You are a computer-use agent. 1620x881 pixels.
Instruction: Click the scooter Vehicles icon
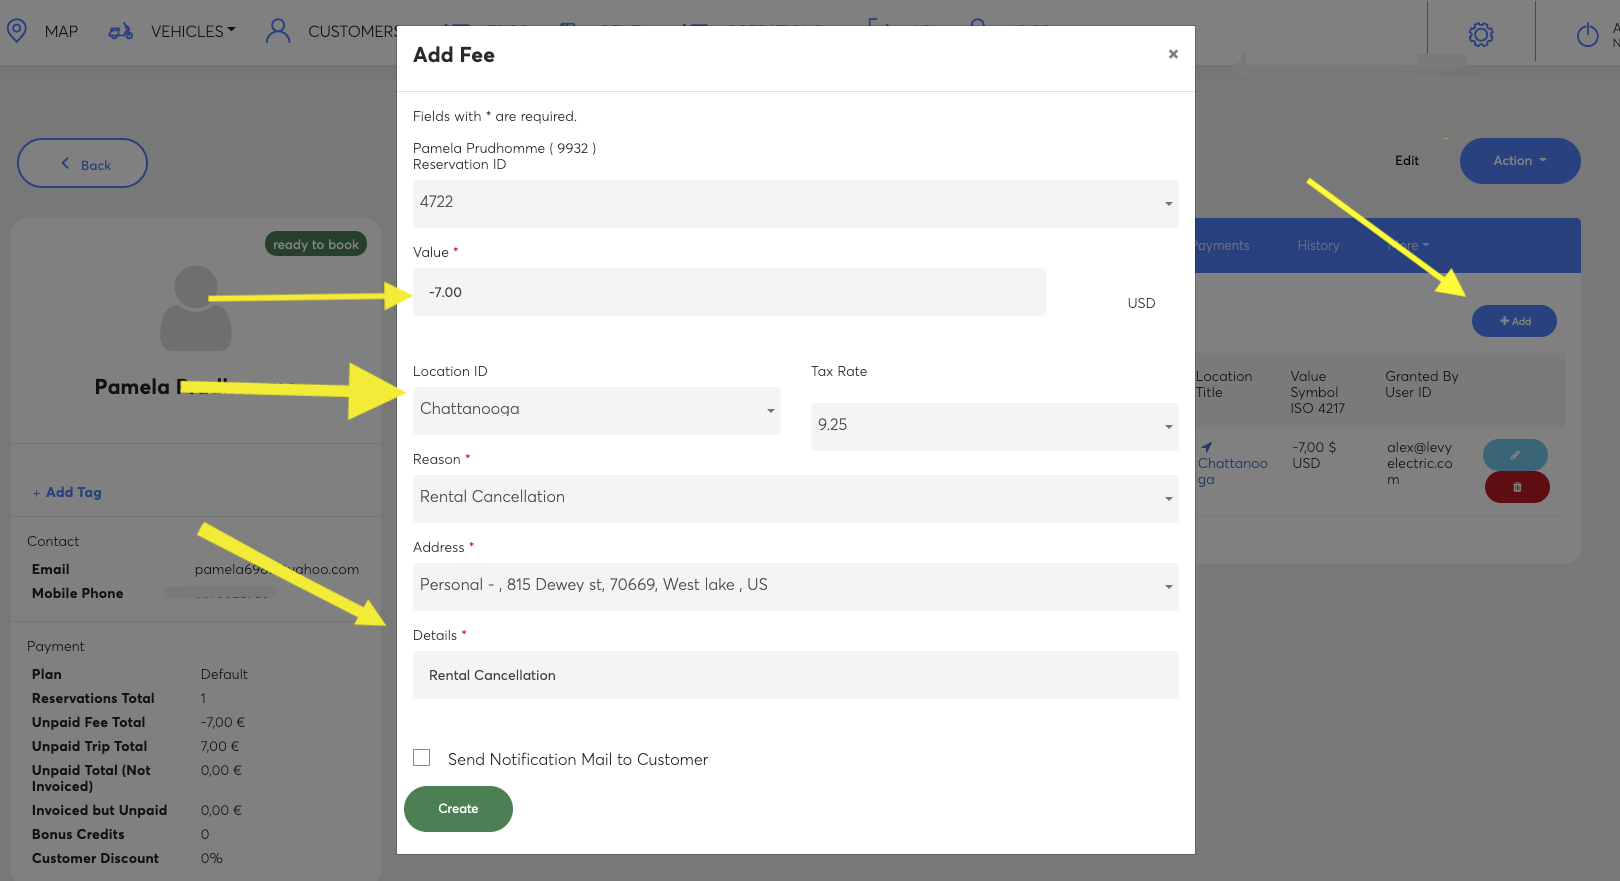(x=121, y=32)
